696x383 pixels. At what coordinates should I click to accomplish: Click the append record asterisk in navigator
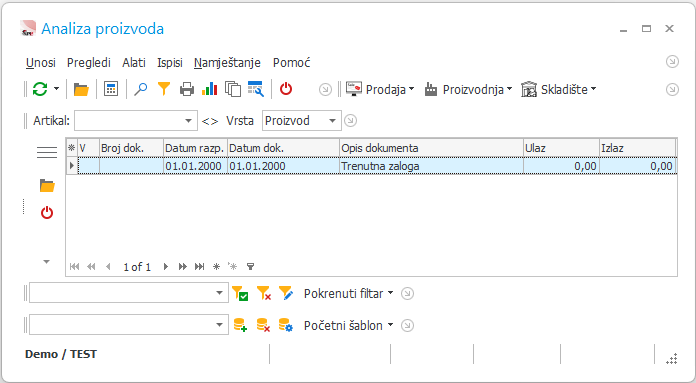[x=216, y=266]
